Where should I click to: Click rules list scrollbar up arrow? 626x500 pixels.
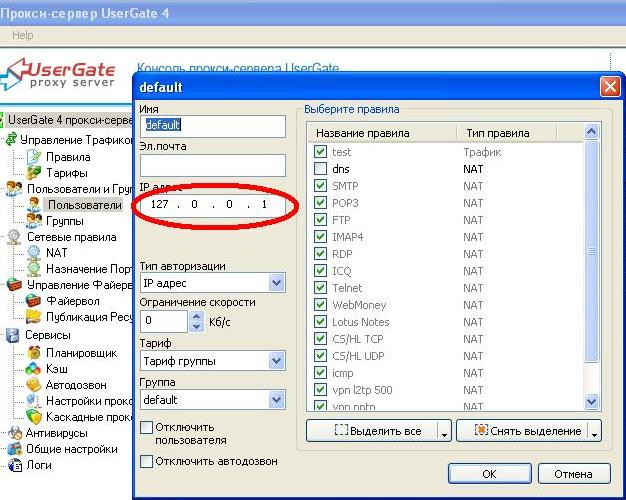pyautogui.click(x=592, y=131)
